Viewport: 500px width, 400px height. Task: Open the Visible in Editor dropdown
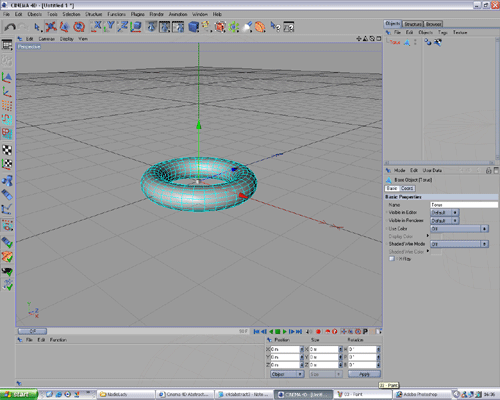coord(445,212)
